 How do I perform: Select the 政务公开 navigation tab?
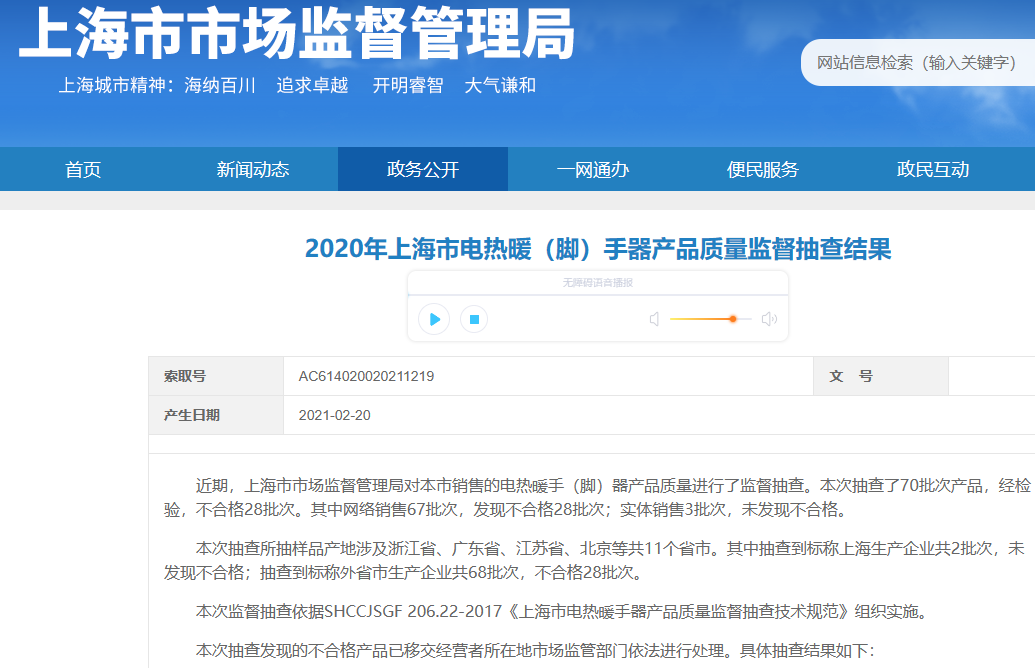click(x=423, y=170)
